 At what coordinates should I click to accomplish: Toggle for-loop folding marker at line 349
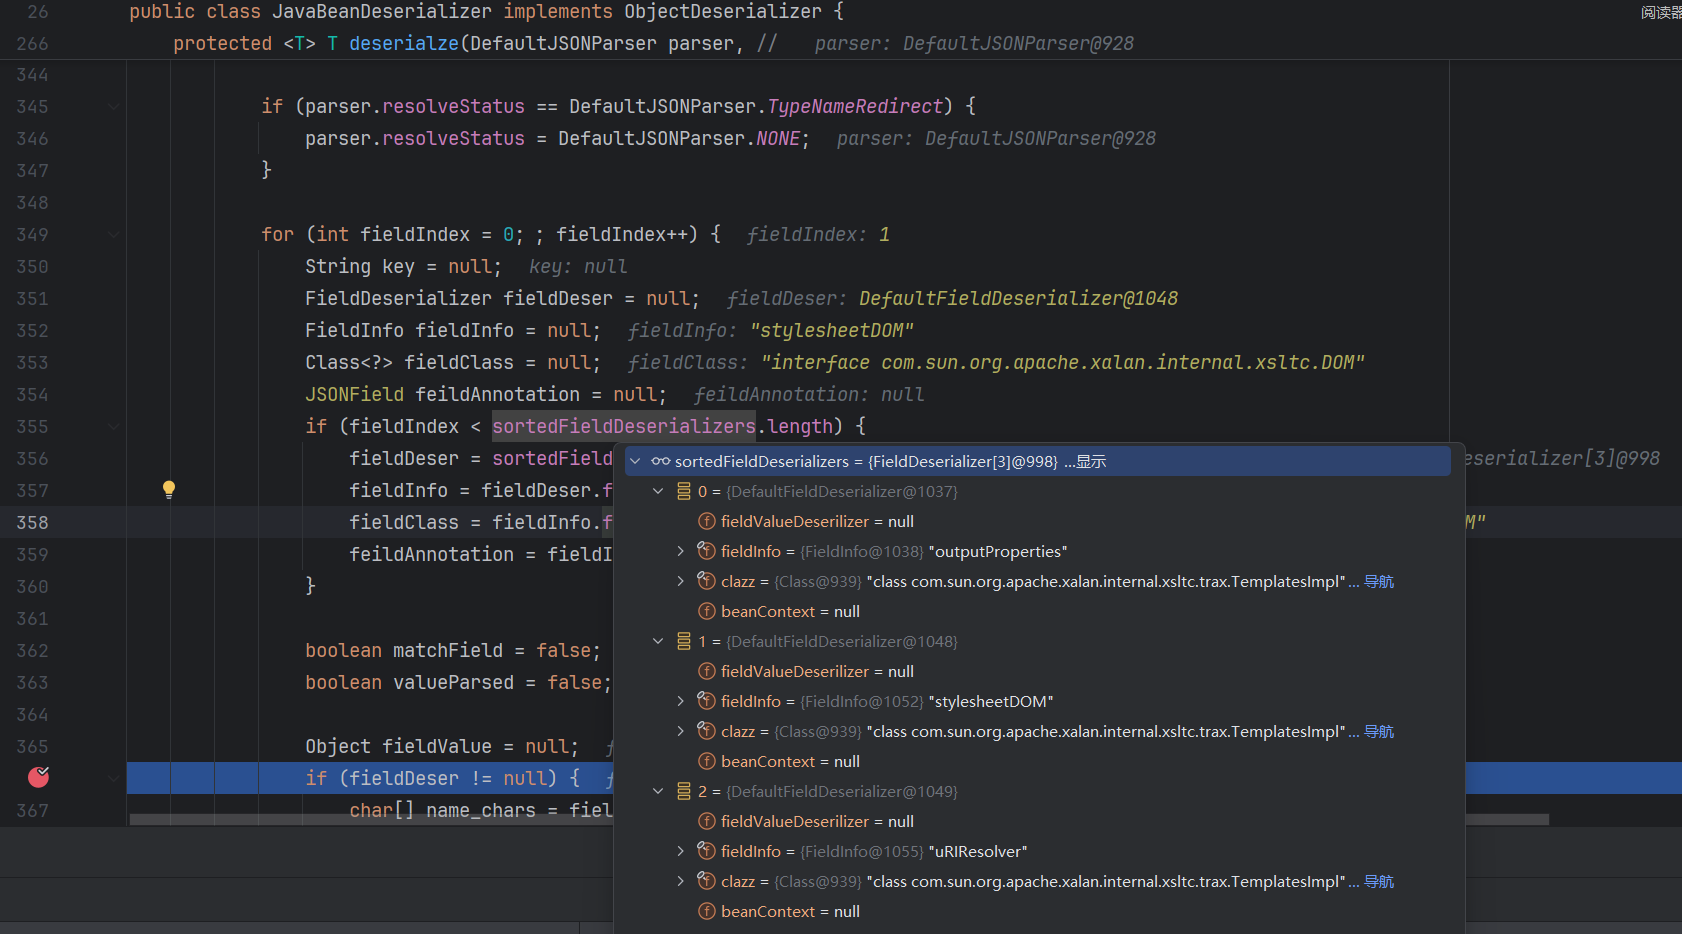113,235
